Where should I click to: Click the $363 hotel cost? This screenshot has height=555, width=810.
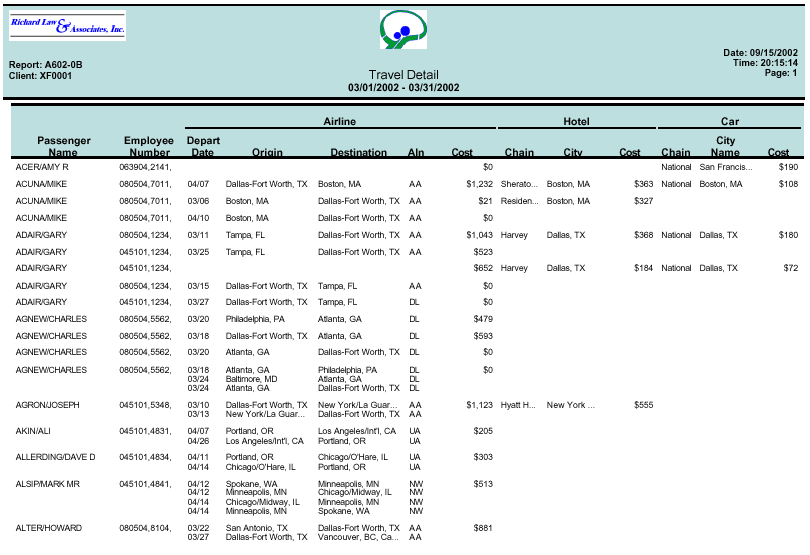point(644,184)
